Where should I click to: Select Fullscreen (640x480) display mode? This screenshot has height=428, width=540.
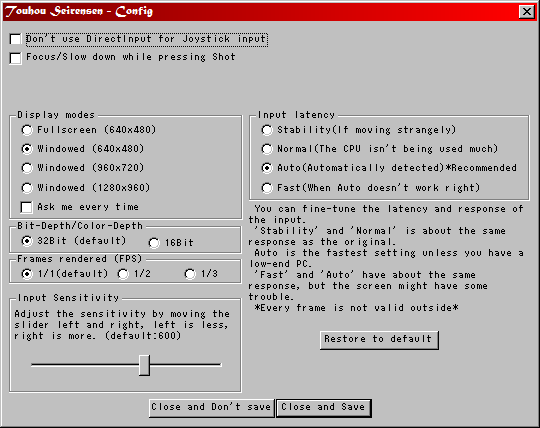tap(27, 130)
